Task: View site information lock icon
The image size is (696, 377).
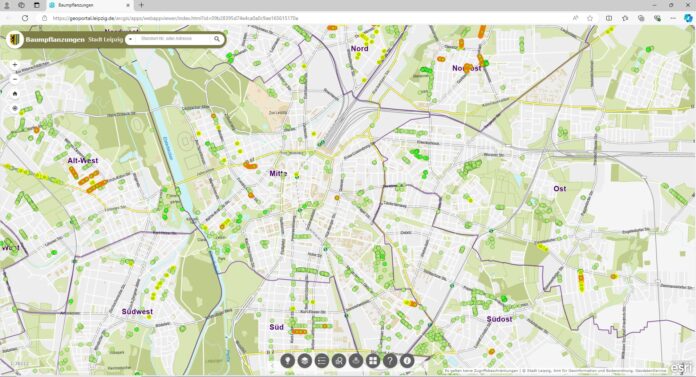Action: point(44,18)
